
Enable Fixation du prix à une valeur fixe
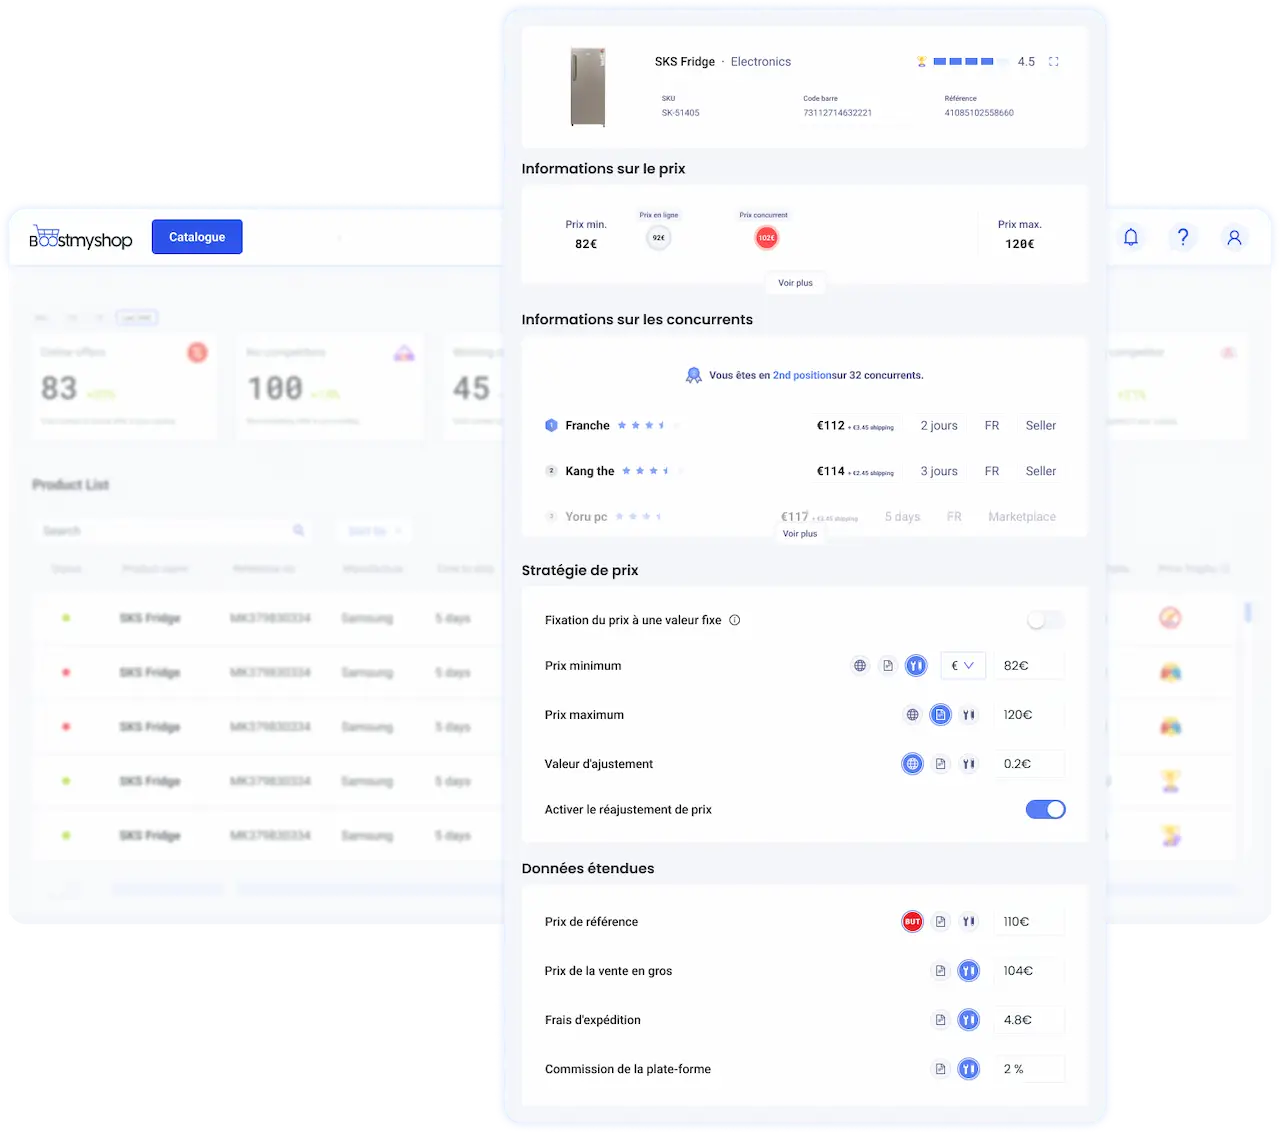tap(1045, 621)
